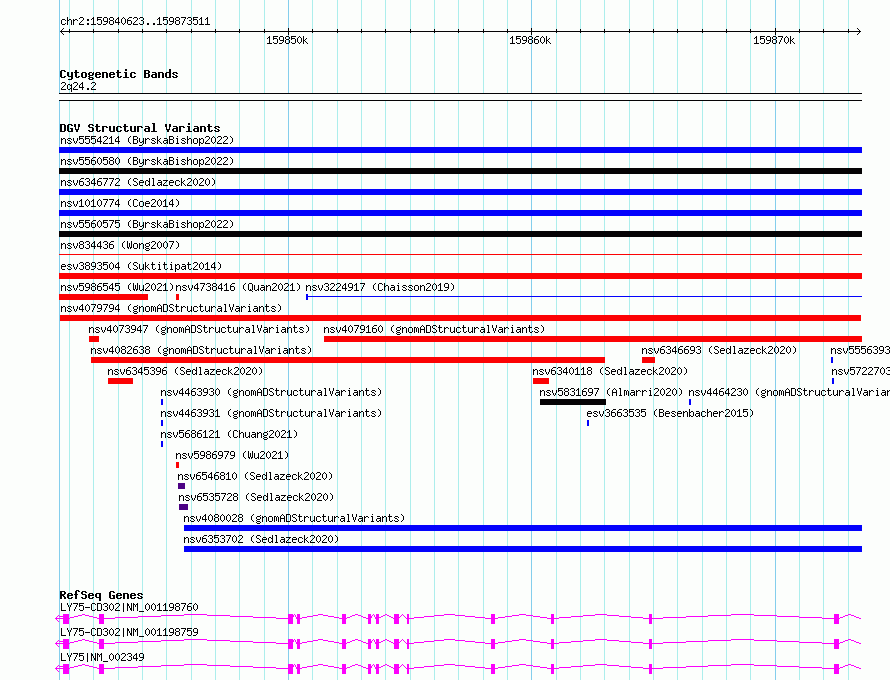Click nsv4079794 (gnomADStructuralVariants) label
Viewport: 890px width, 680px height.
pyautogui.click(x=171, y=308)
